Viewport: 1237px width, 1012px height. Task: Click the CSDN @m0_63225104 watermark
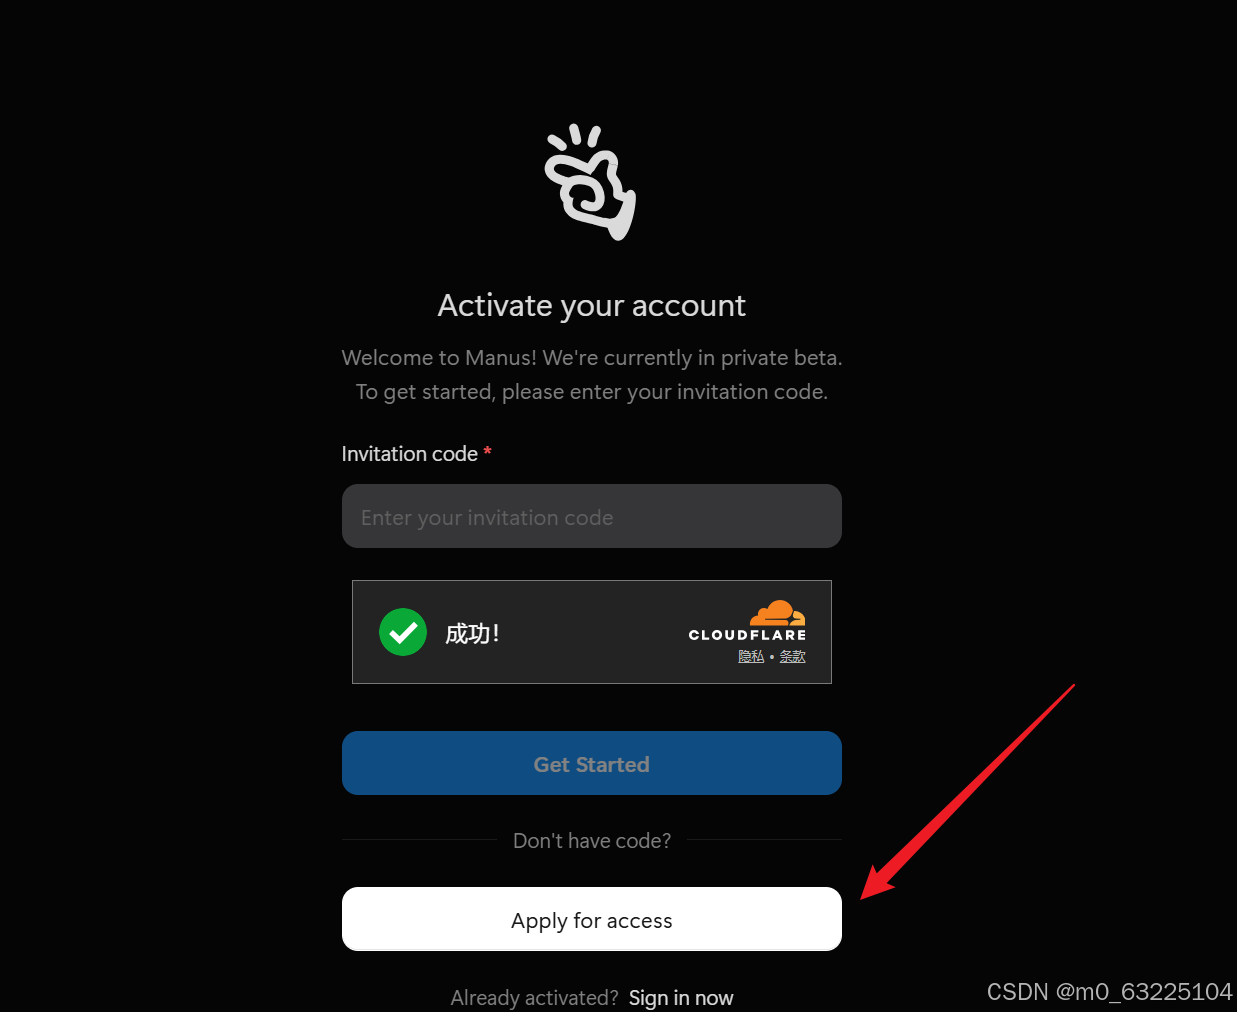point(1110,992)
